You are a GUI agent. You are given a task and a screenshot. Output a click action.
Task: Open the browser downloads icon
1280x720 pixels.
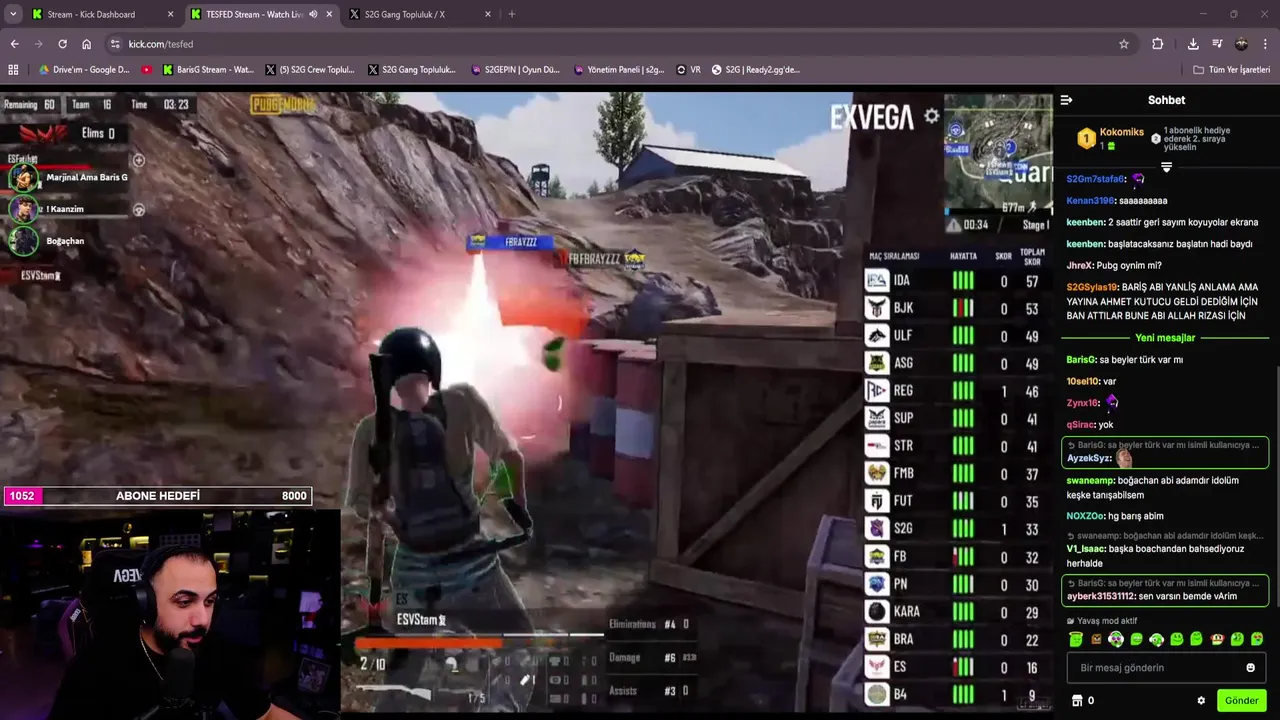(1193, 44)
